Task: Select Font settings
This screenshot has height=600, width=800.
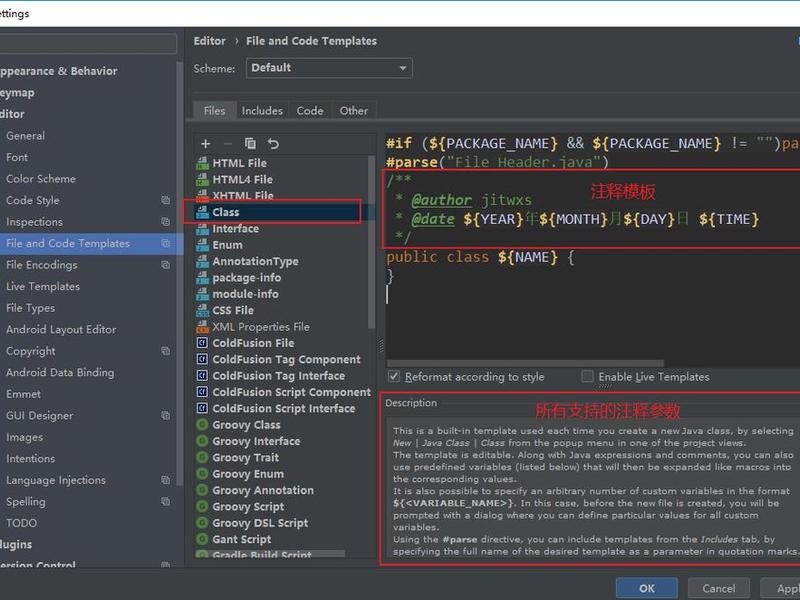Action: 17,157
